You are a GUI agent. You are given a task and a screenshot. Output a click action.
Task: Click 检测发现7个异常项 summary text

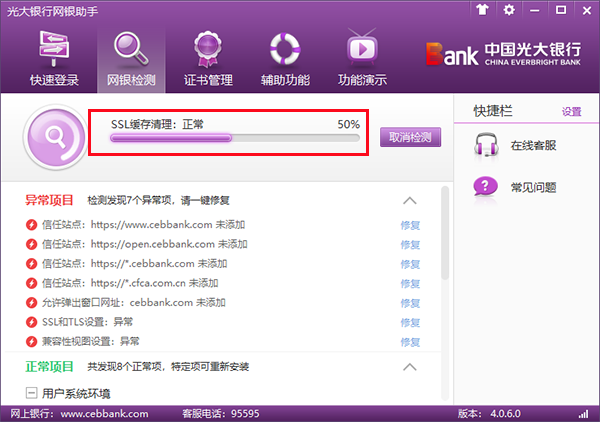(x=158, y=200)
